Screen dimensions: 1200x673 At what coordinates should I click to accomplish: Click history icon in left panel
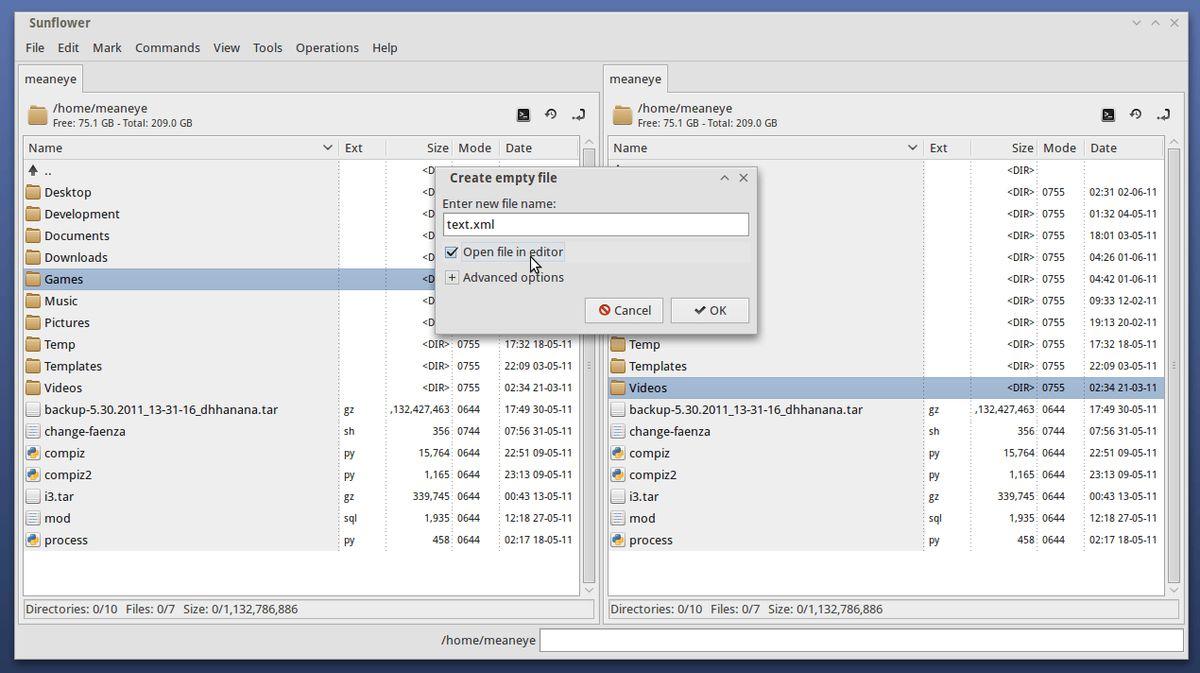coord(550,115)
